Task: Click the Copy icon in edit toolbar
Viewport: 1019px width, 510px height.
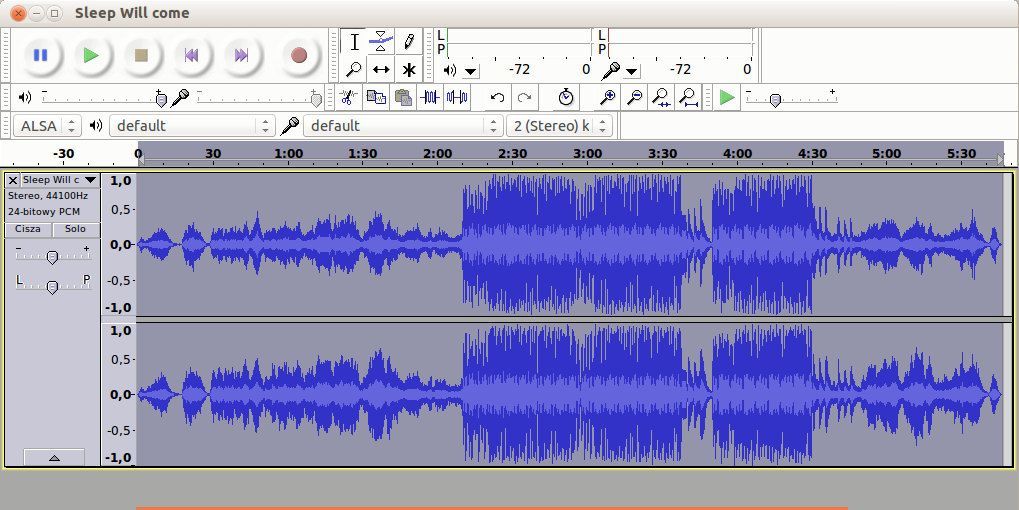Action: 376,97
